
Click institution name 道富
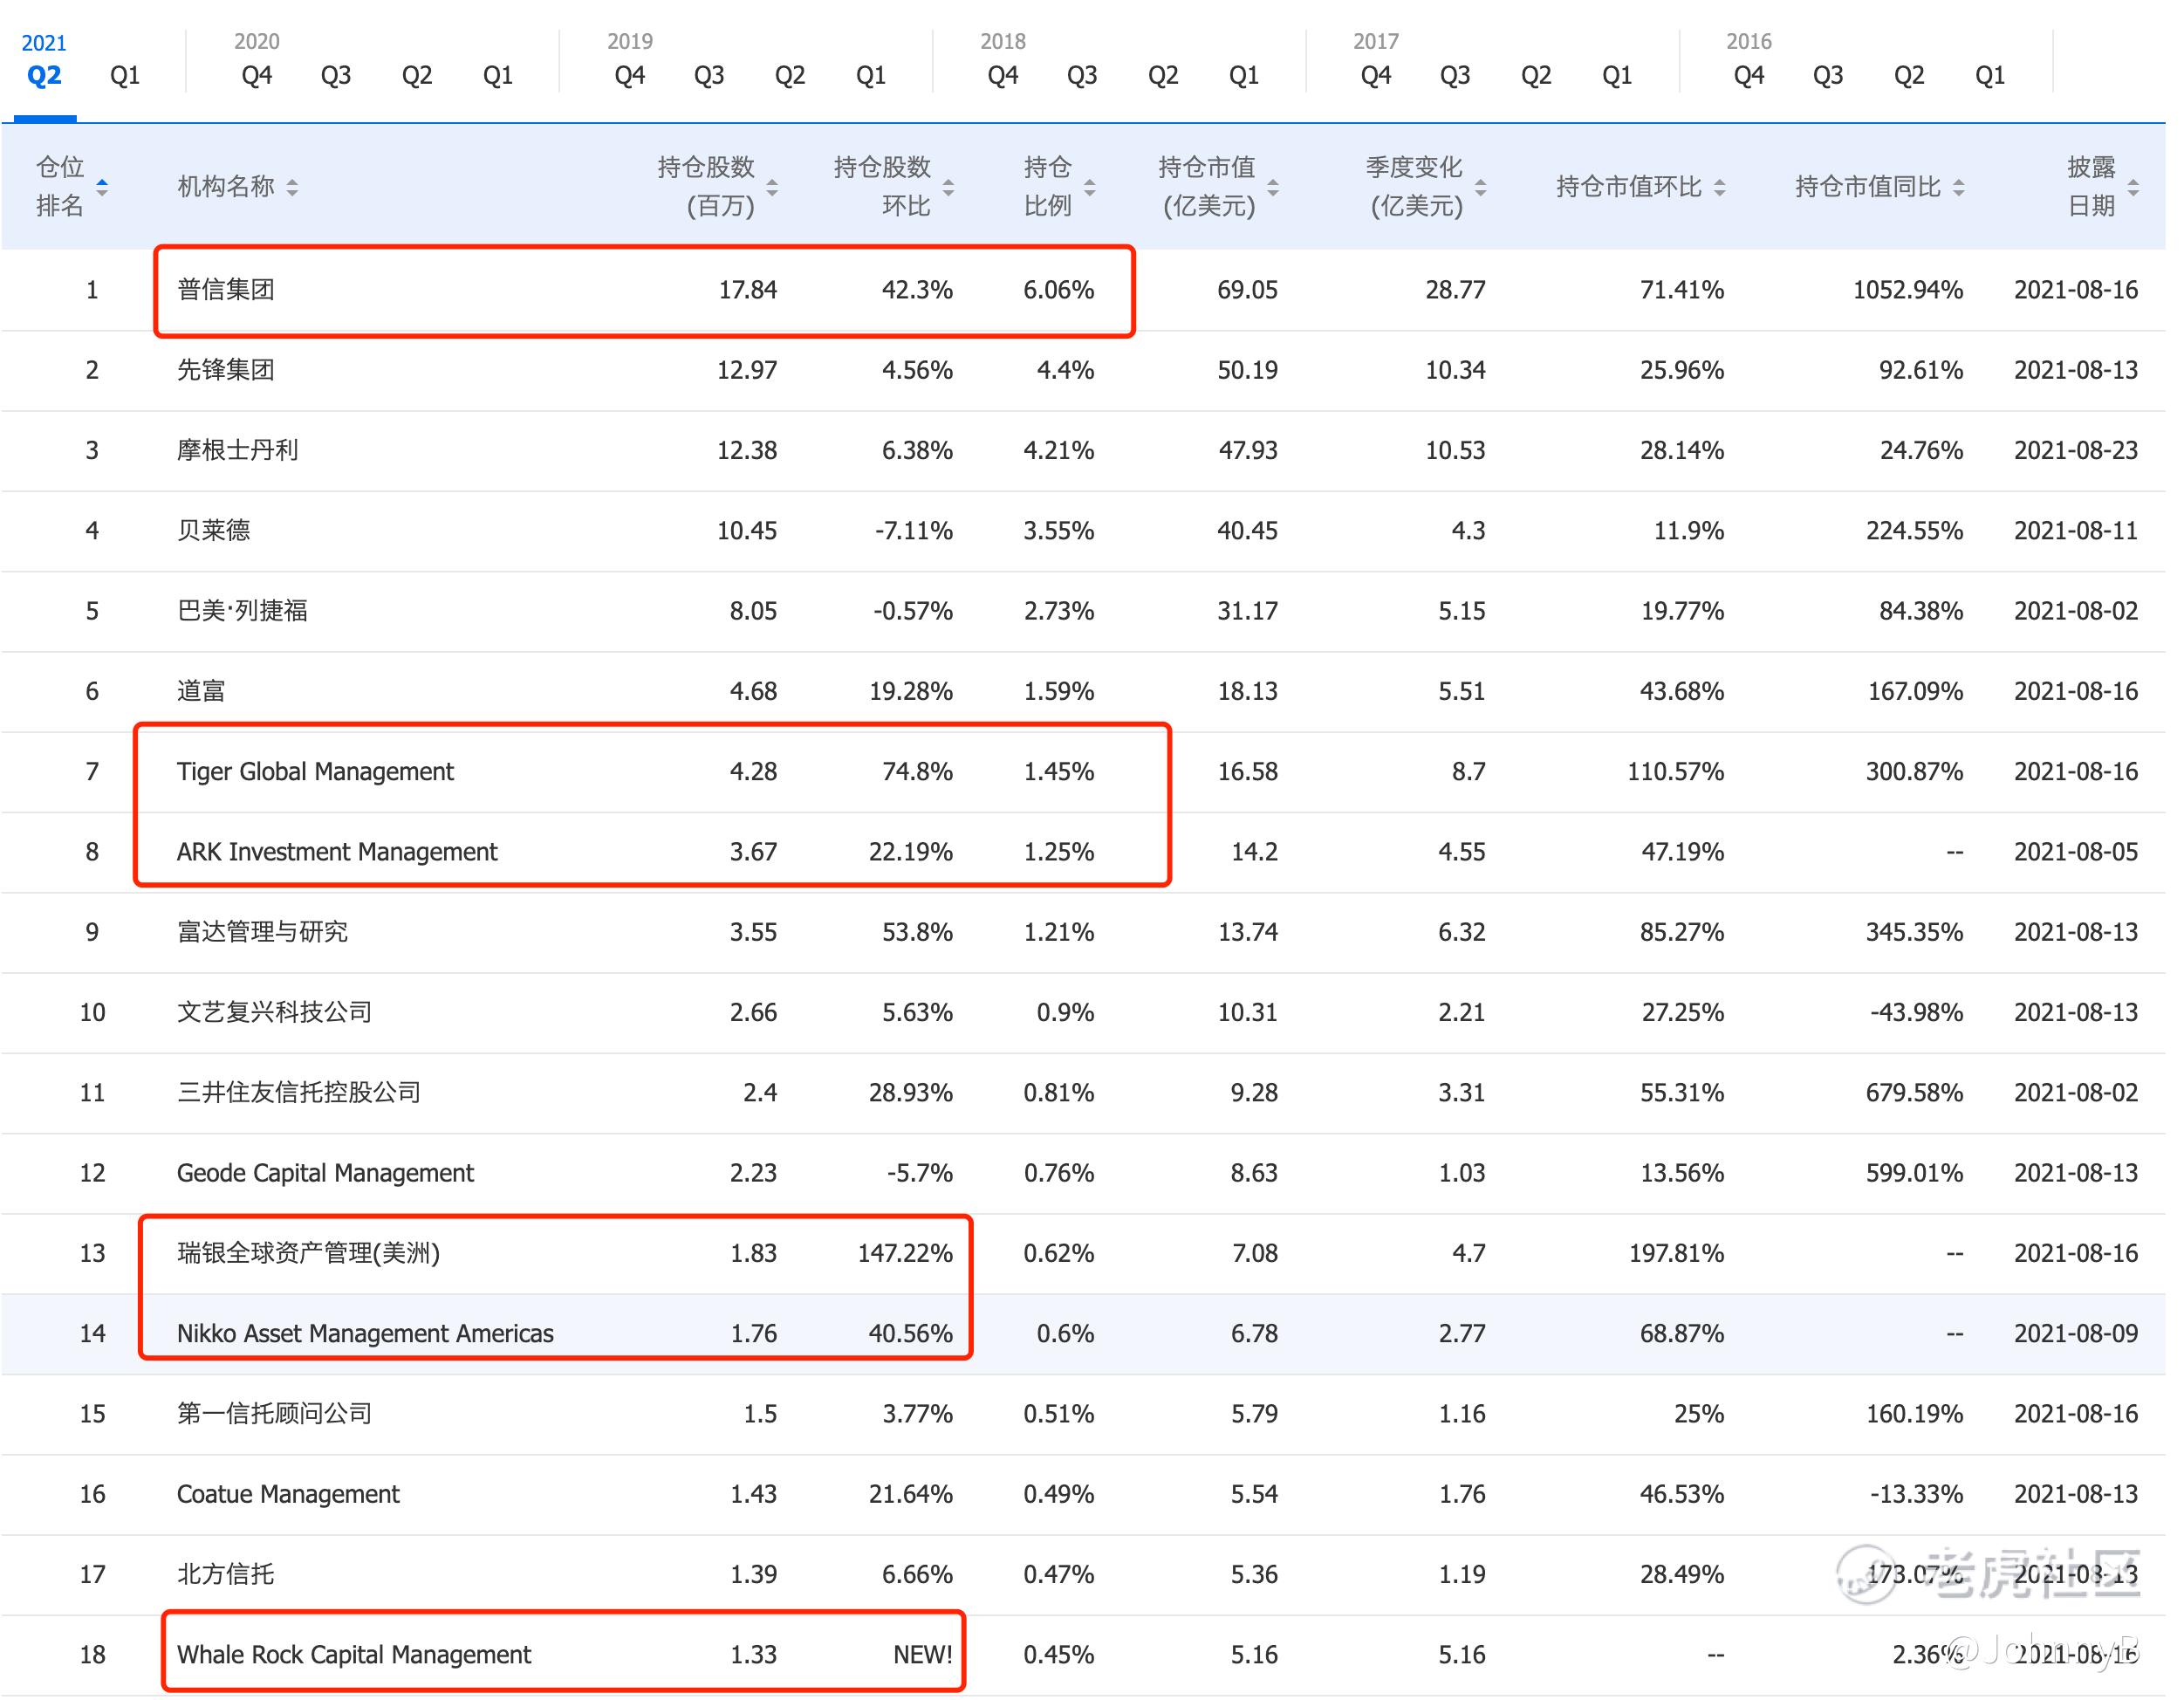(x=201, y=691)
